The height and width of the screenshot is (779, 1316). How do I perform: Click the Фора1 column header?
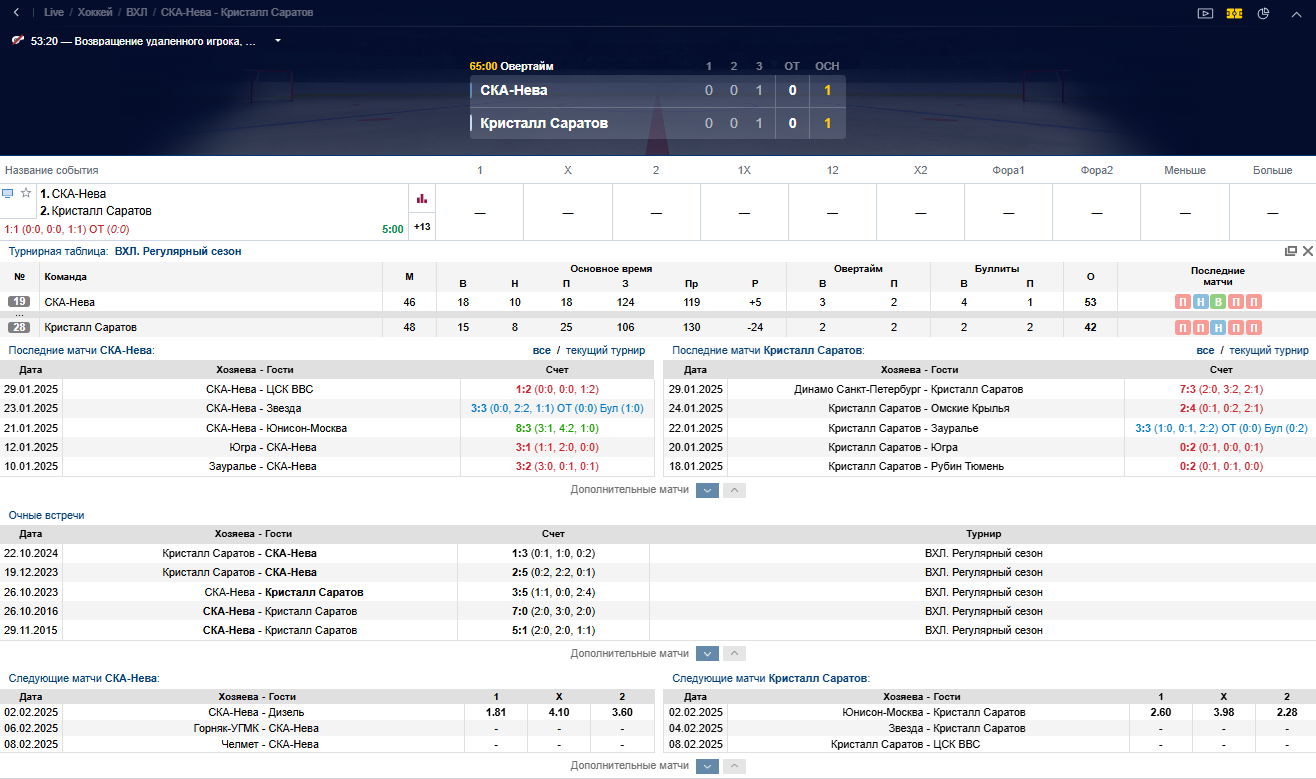1008,170
